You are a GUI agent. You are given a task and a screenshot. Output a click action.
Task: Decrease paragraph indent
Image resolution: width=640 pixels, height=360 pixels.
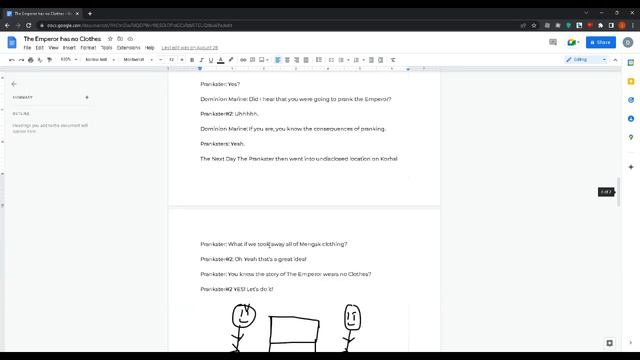point(371,60)
